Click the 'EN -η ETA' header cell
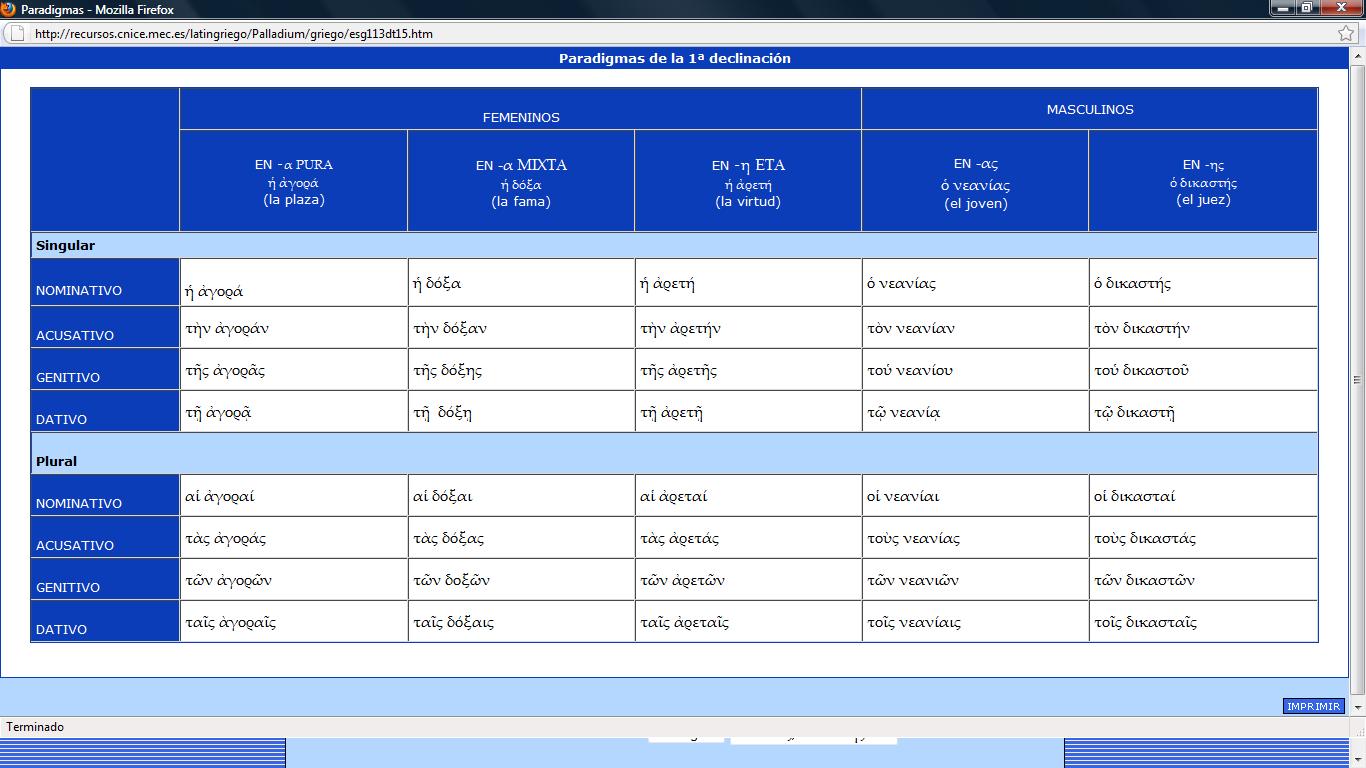 click(x=748, y=181)
